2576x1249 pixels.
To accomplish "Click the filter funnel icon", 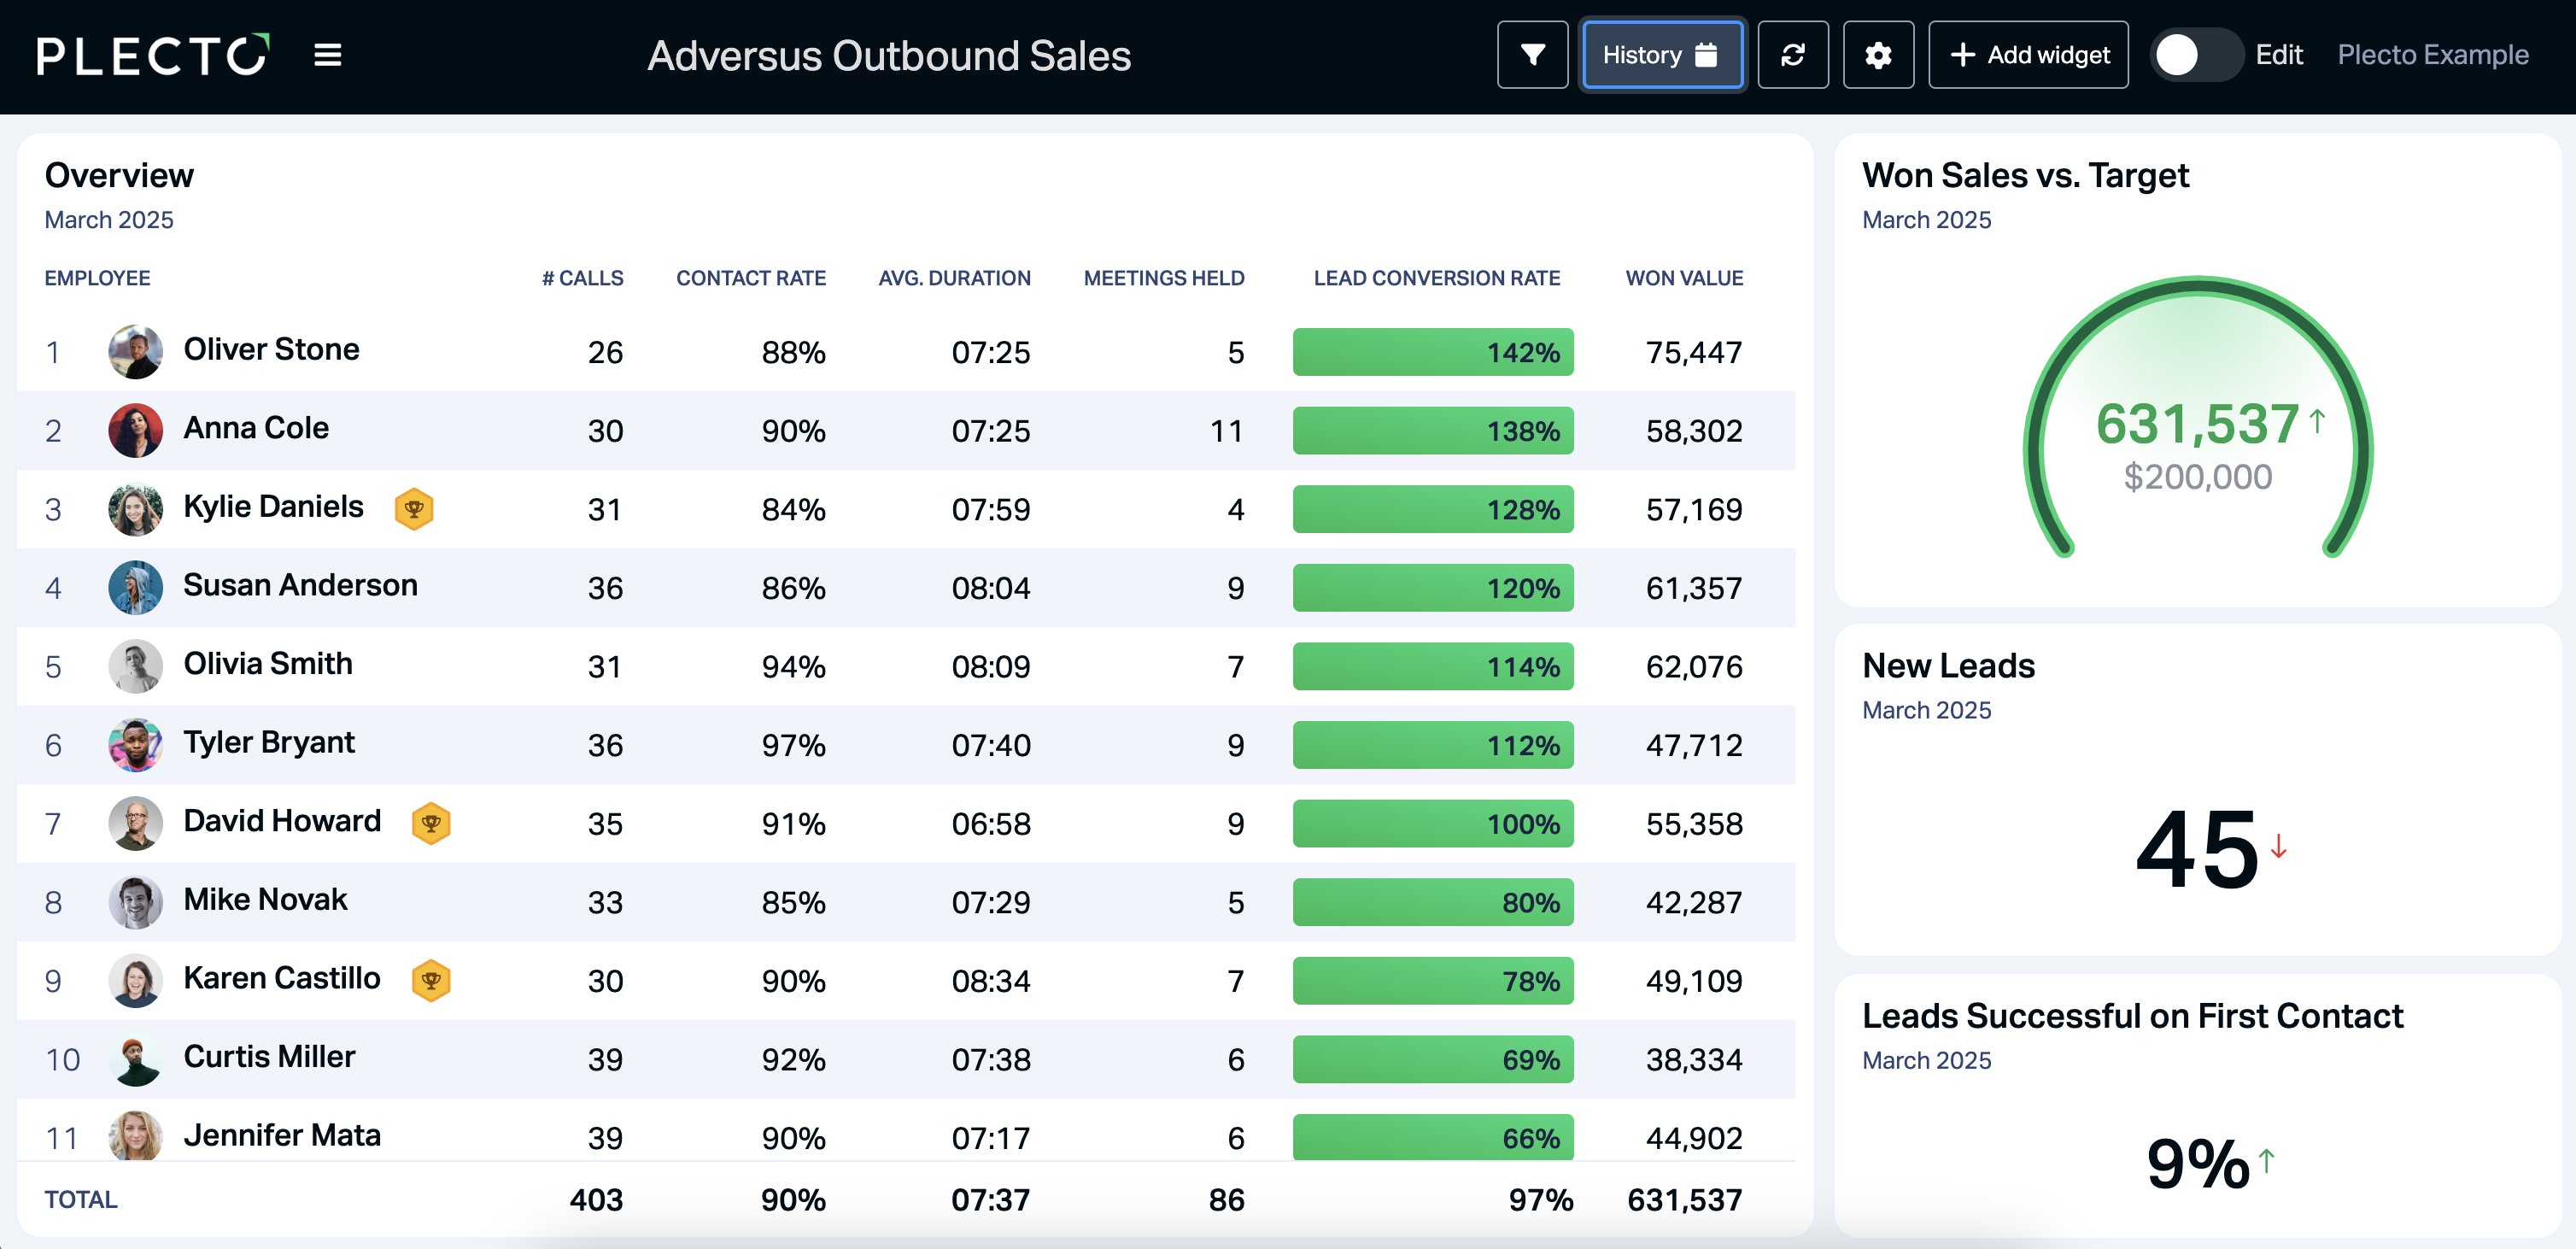I will [x=1532, y=55].
